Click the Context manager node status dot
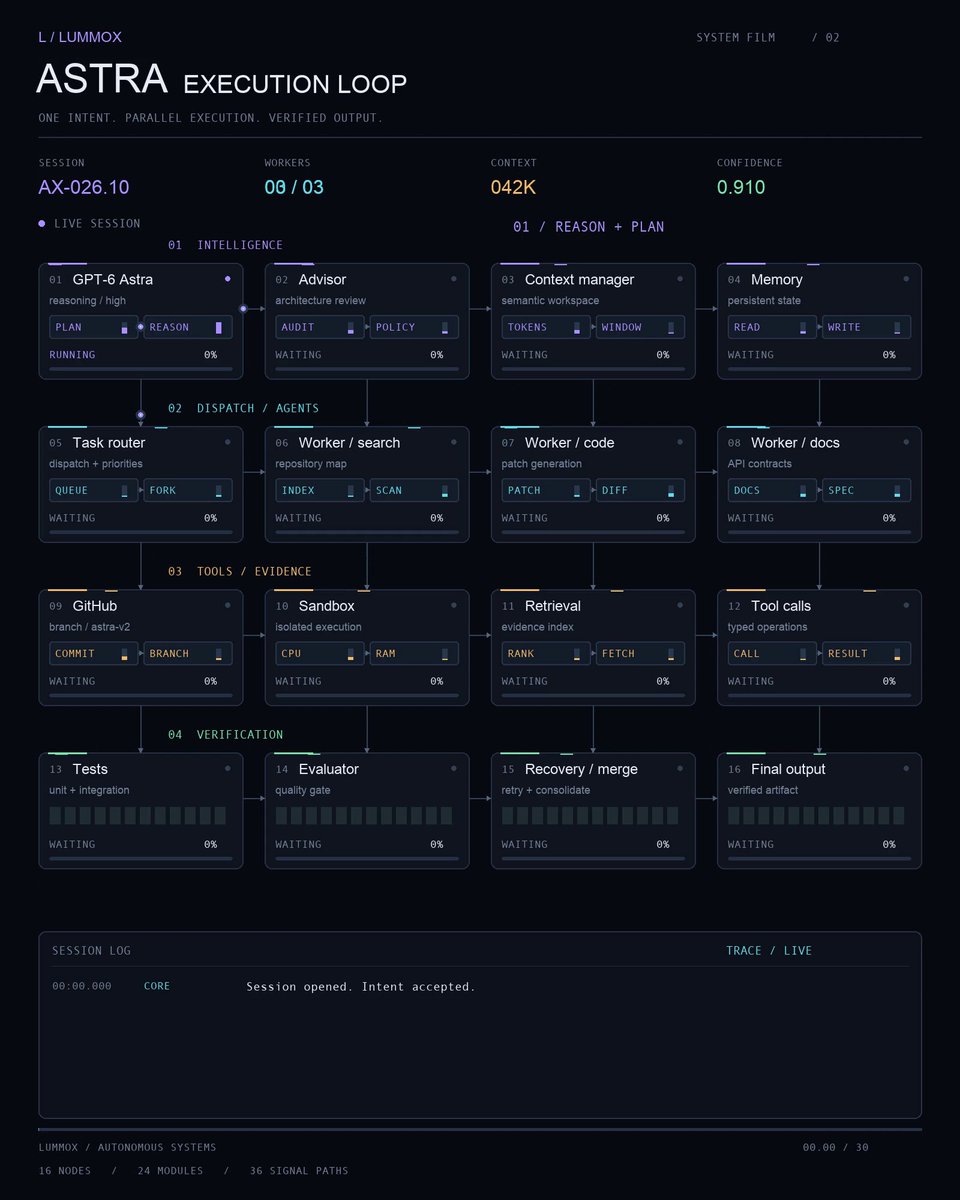This screenshot has width=960, height=1200. pos(680,279)
